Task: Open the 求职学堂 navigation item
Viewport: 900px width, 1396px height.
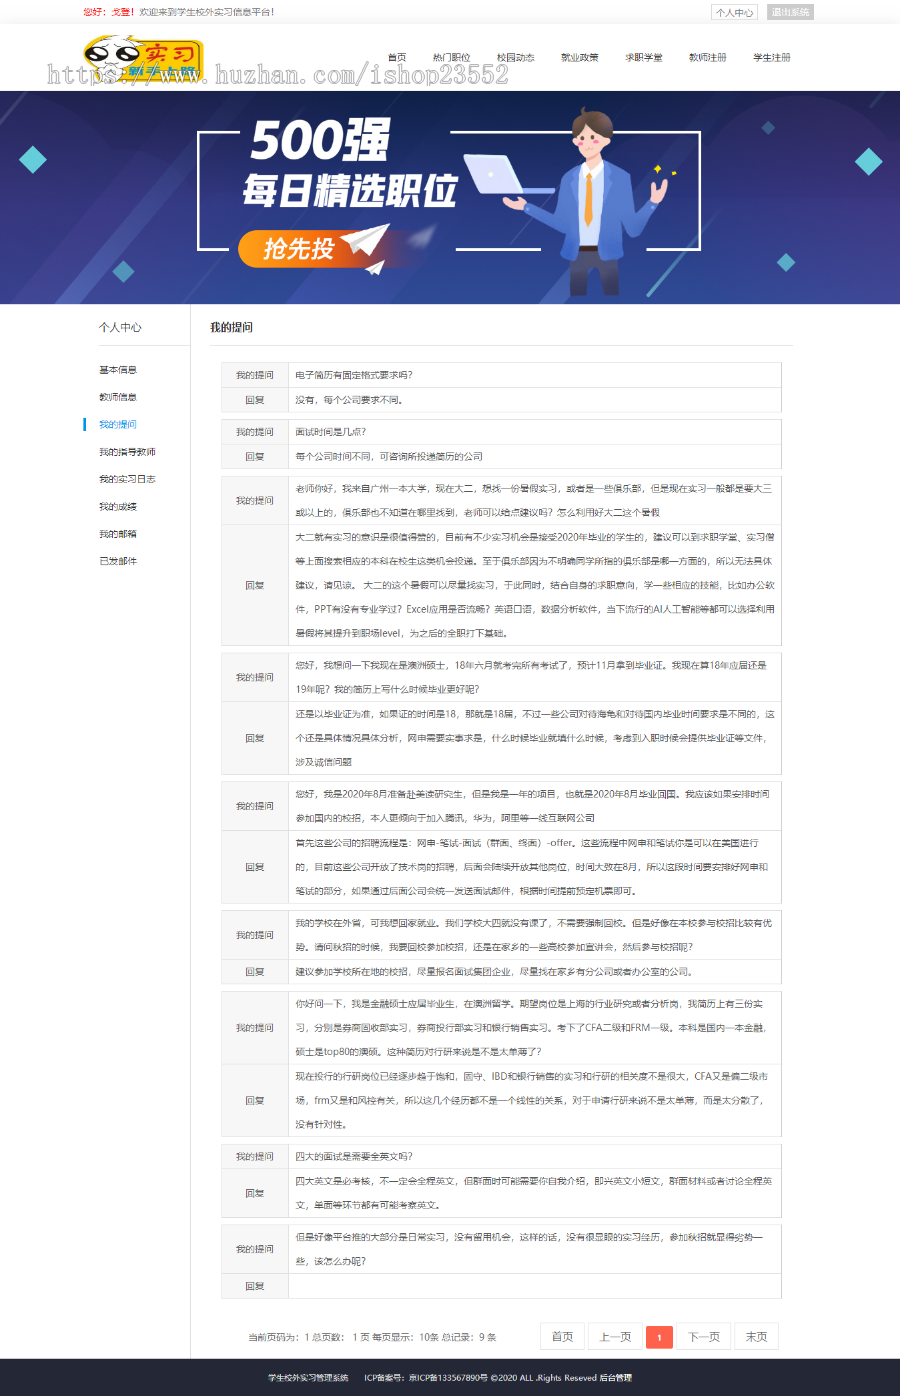Action: [643, 58]
